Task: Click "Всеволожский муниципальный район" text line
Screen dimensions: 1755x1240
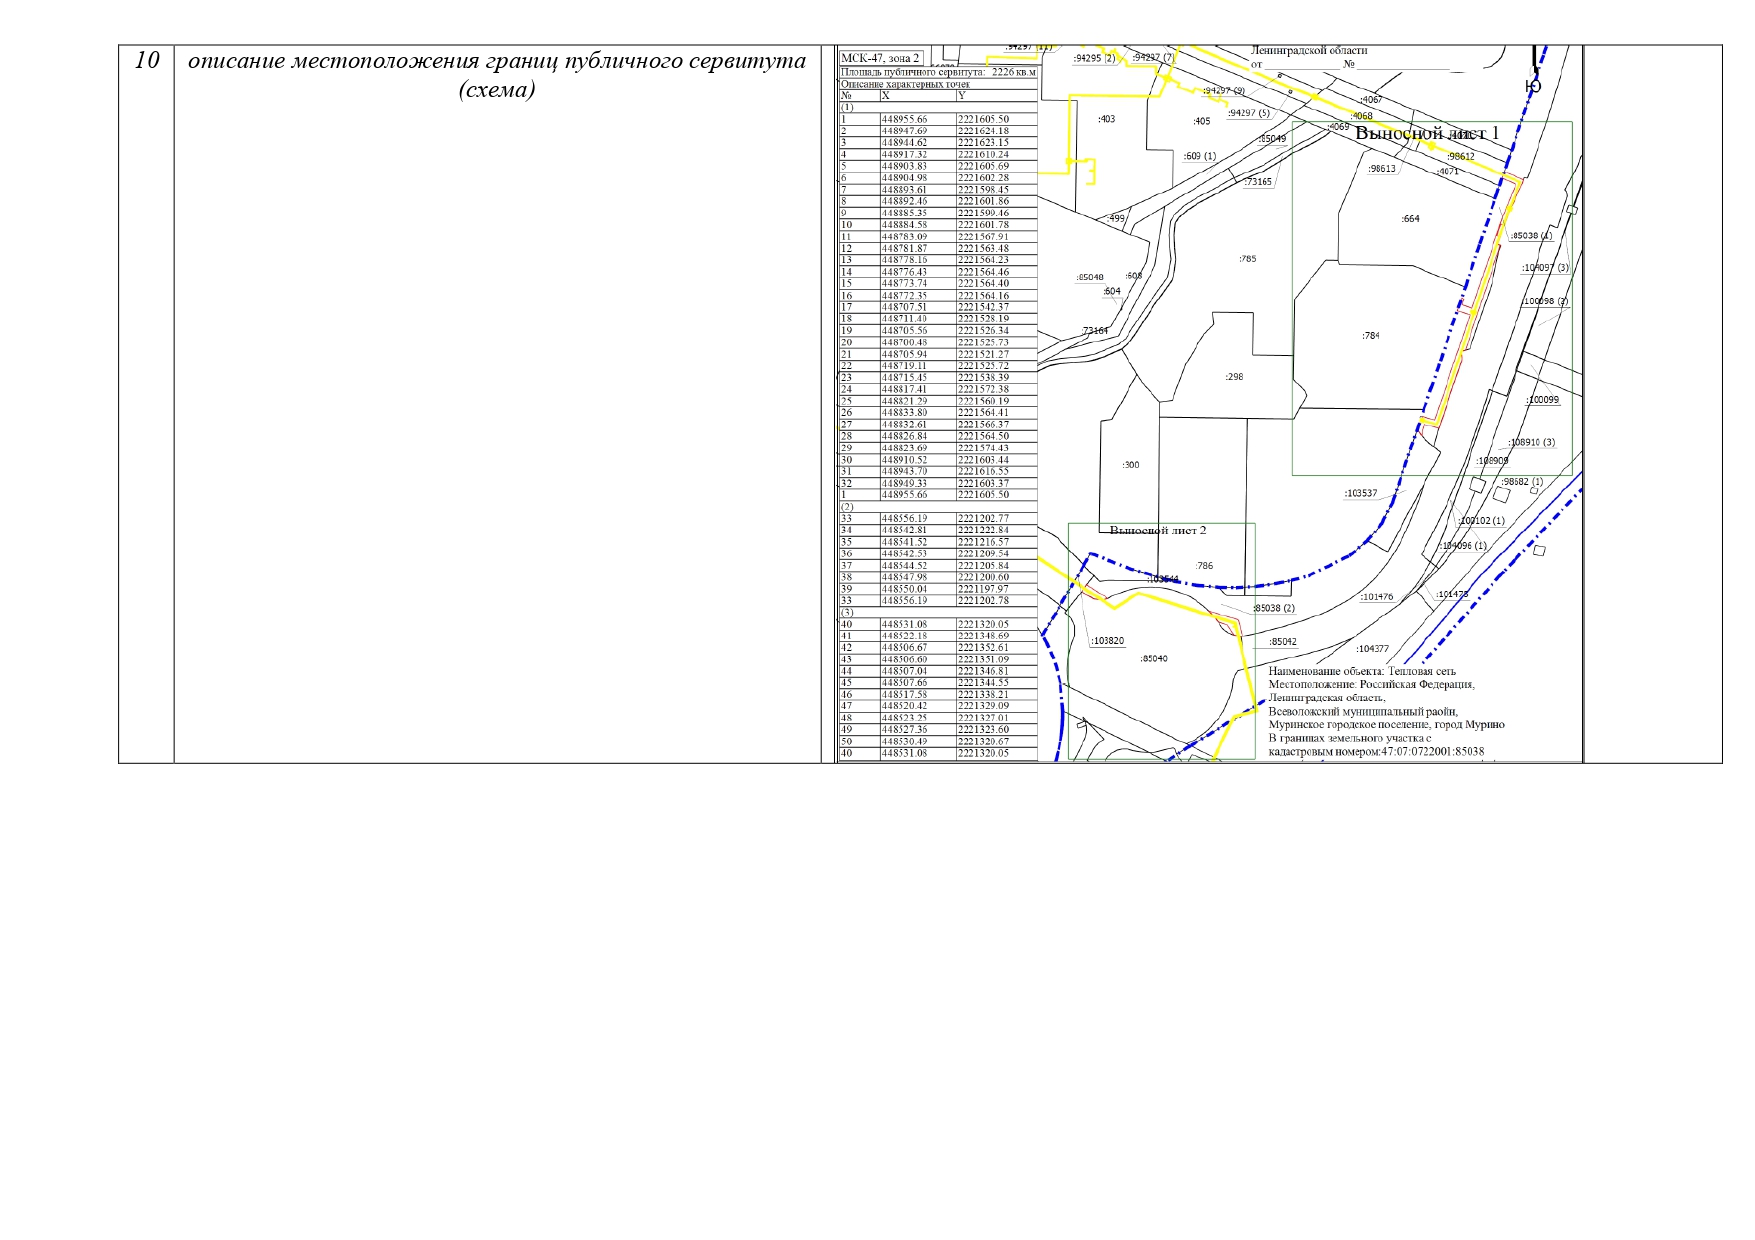Action: point(1363,712)
